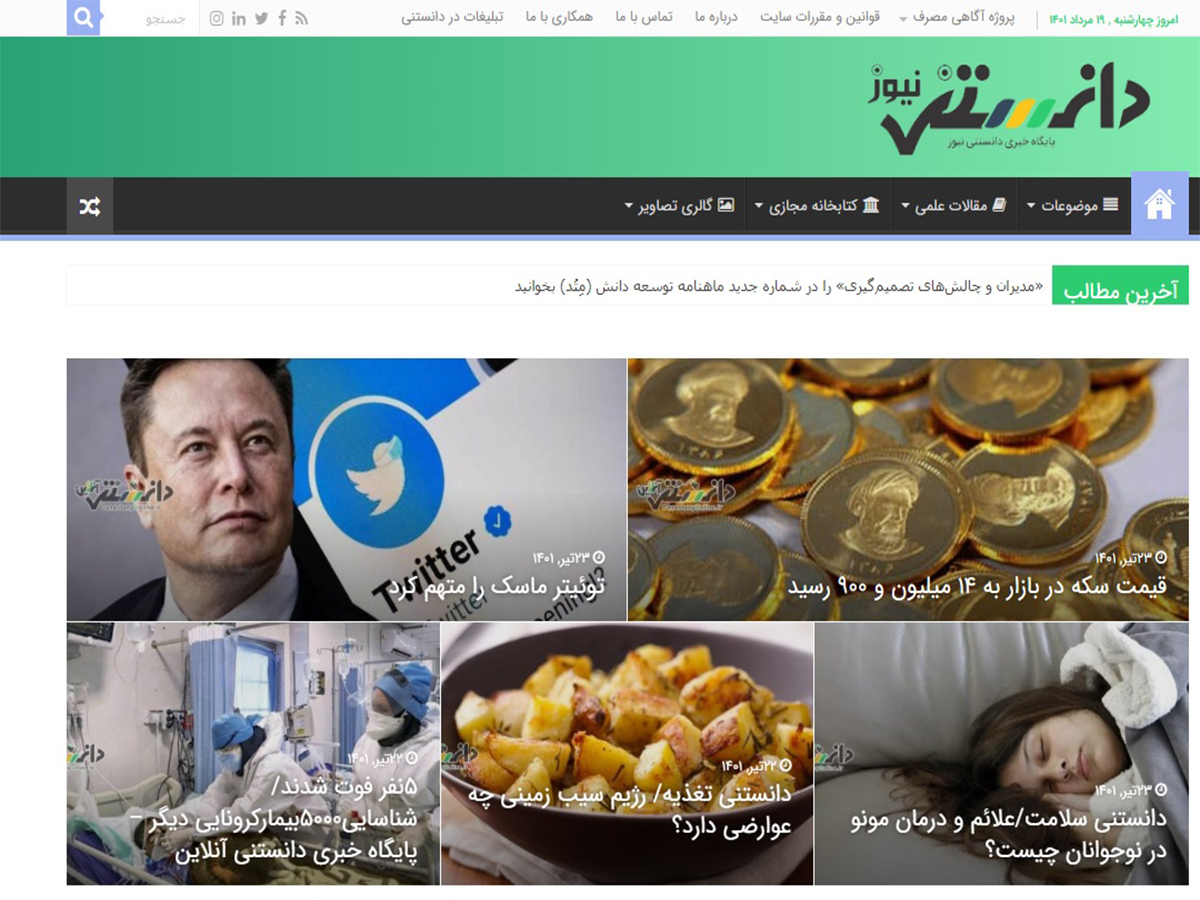The width and height of the screenshot is (1200, 900).
Task: Open the Facebook social icon
Action: (x=282, y=18)
